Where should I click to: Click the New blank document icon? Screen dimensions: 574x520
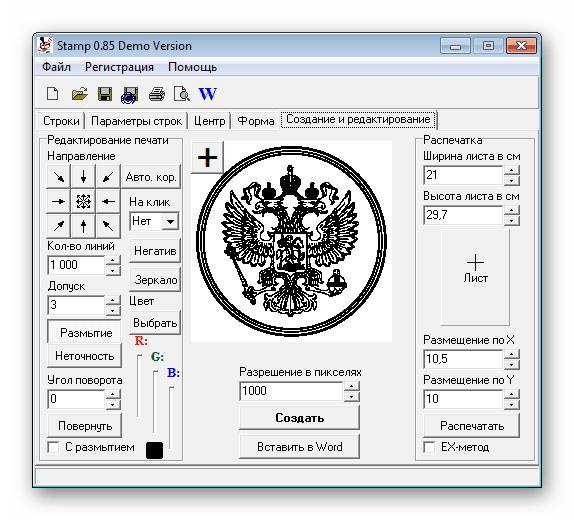[53, 94]
